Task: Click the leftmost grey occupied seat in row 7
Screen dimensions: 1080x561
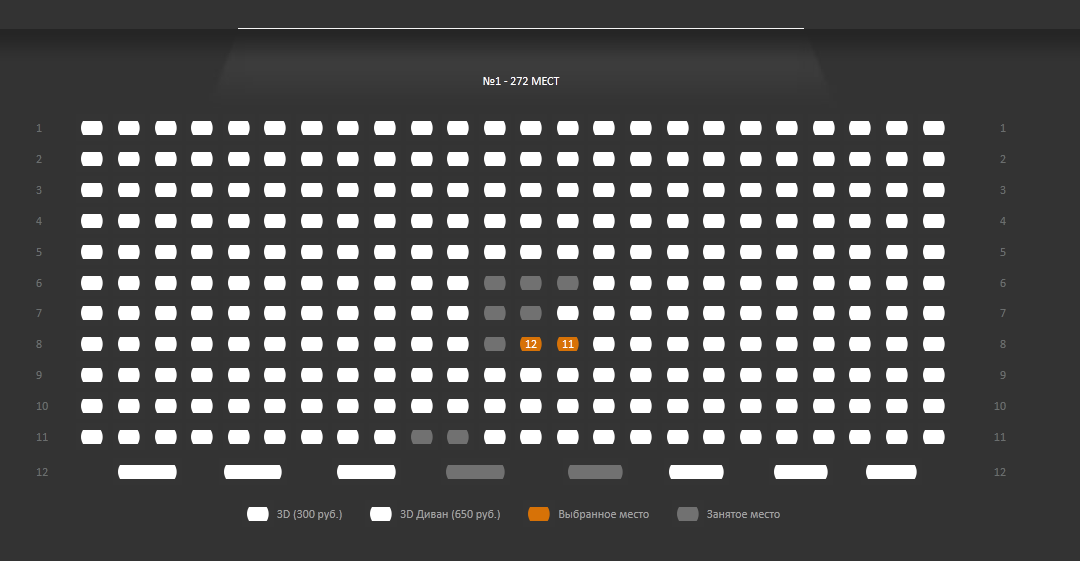Action: pos(495,313)
